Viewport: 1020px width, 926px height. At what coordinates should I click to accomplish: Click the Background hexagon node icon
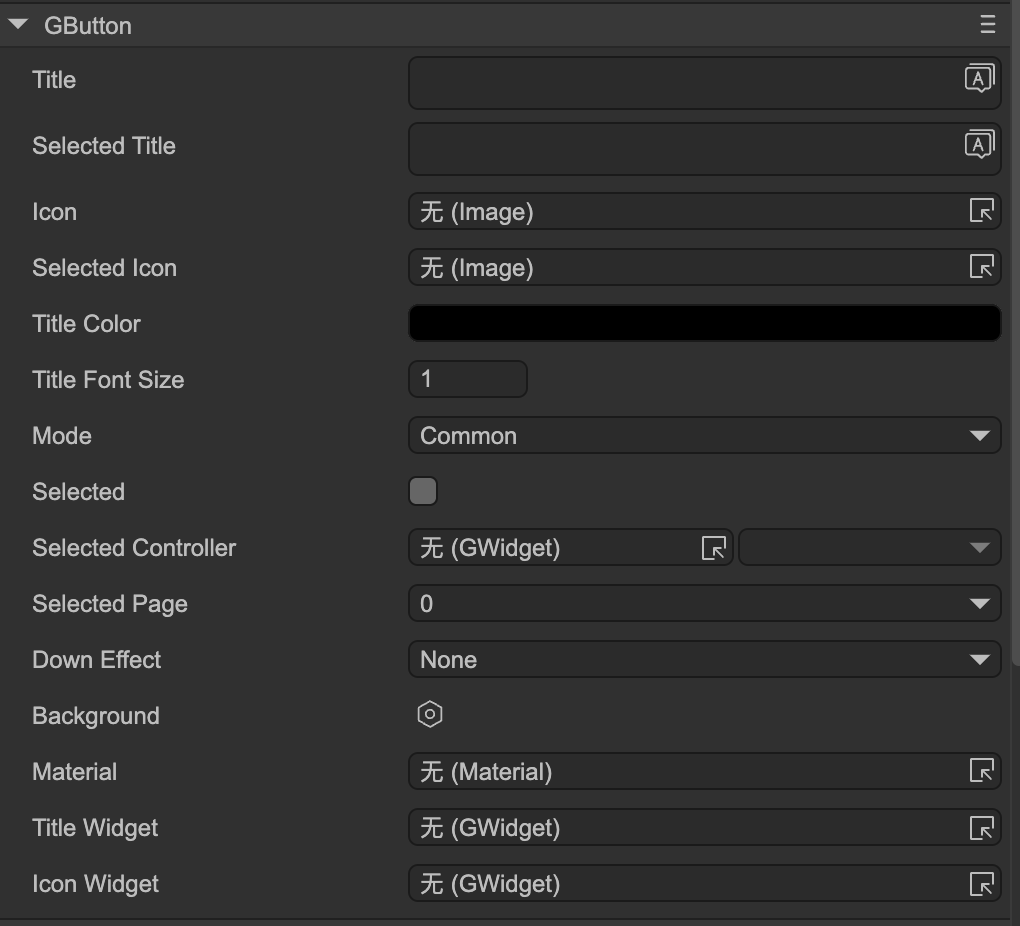pyautogui.click(x=430, y=715)
